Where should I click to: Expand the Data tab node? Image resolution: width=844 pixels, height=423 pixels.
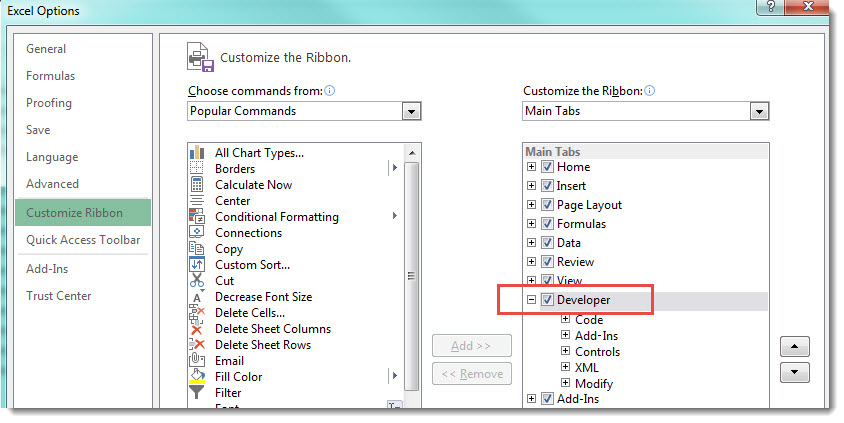pos(531,243)
